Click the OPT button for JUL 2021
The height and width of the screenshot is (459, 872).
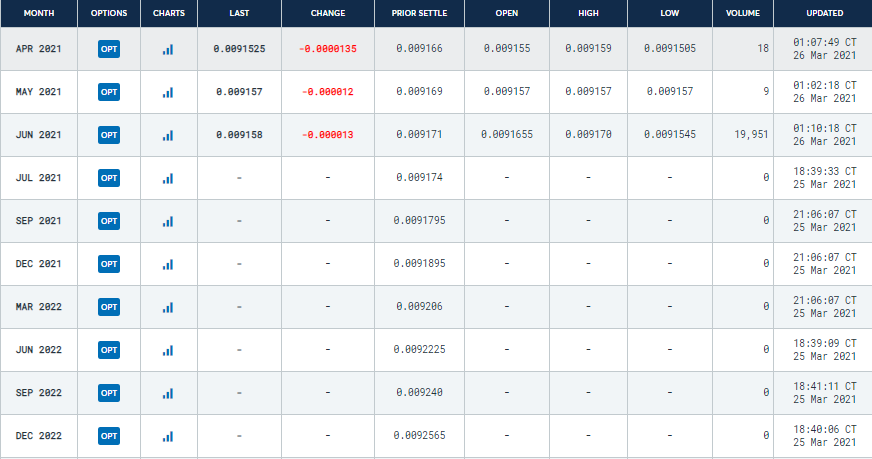point(109,178)
